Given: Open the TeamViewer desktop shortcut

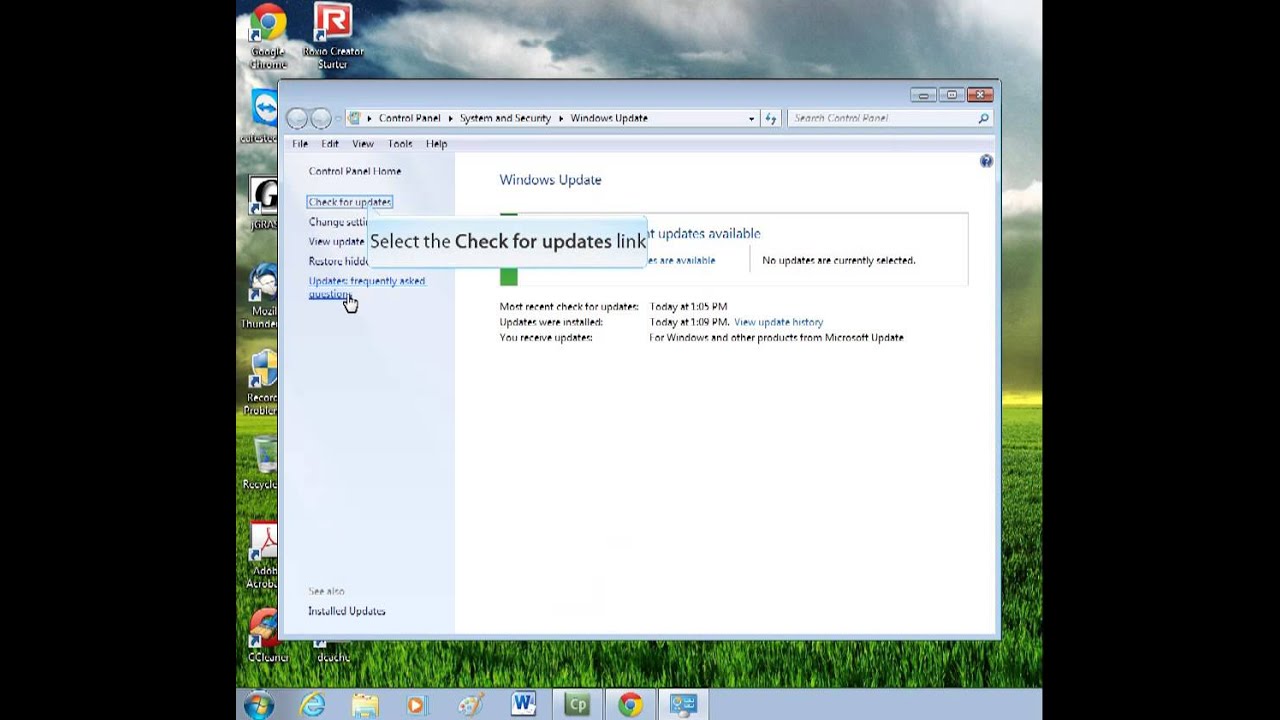Looking at the screenshot, I should pos(263,117).
